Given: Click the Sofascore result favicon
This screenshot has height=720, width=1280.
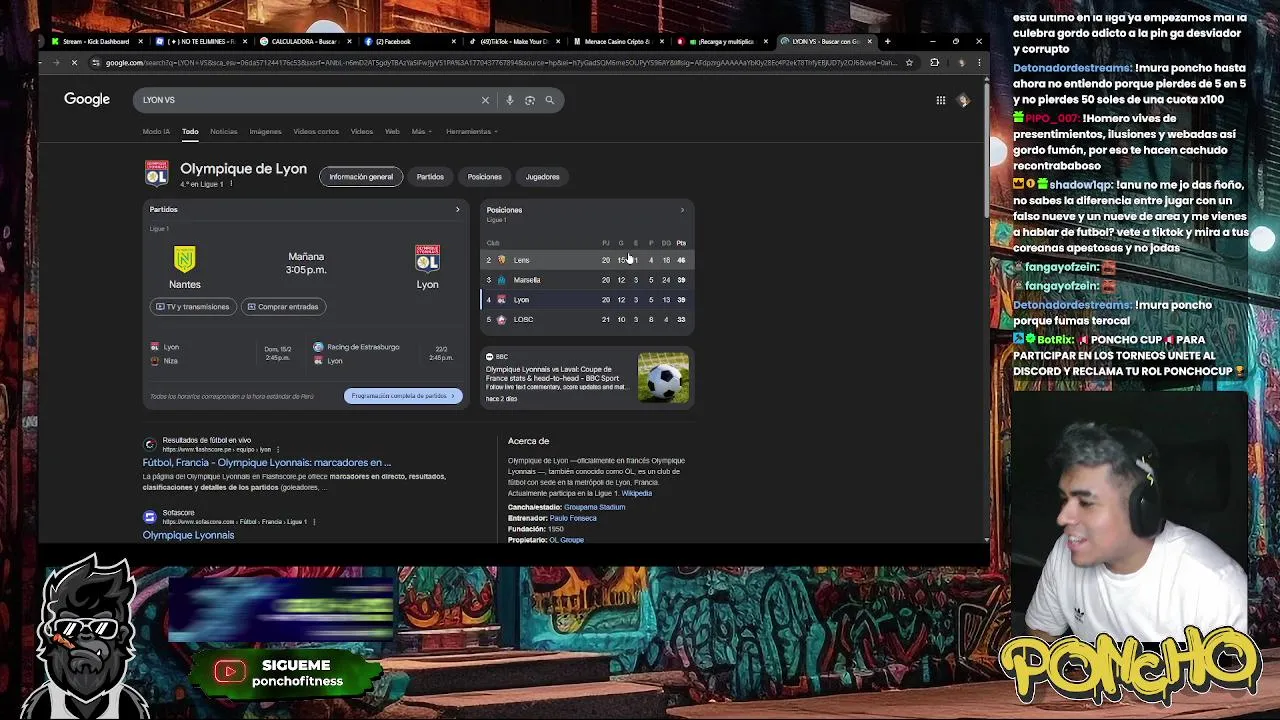Looking at the screenshot, I should pyautogui.click(x=149, y=517).
